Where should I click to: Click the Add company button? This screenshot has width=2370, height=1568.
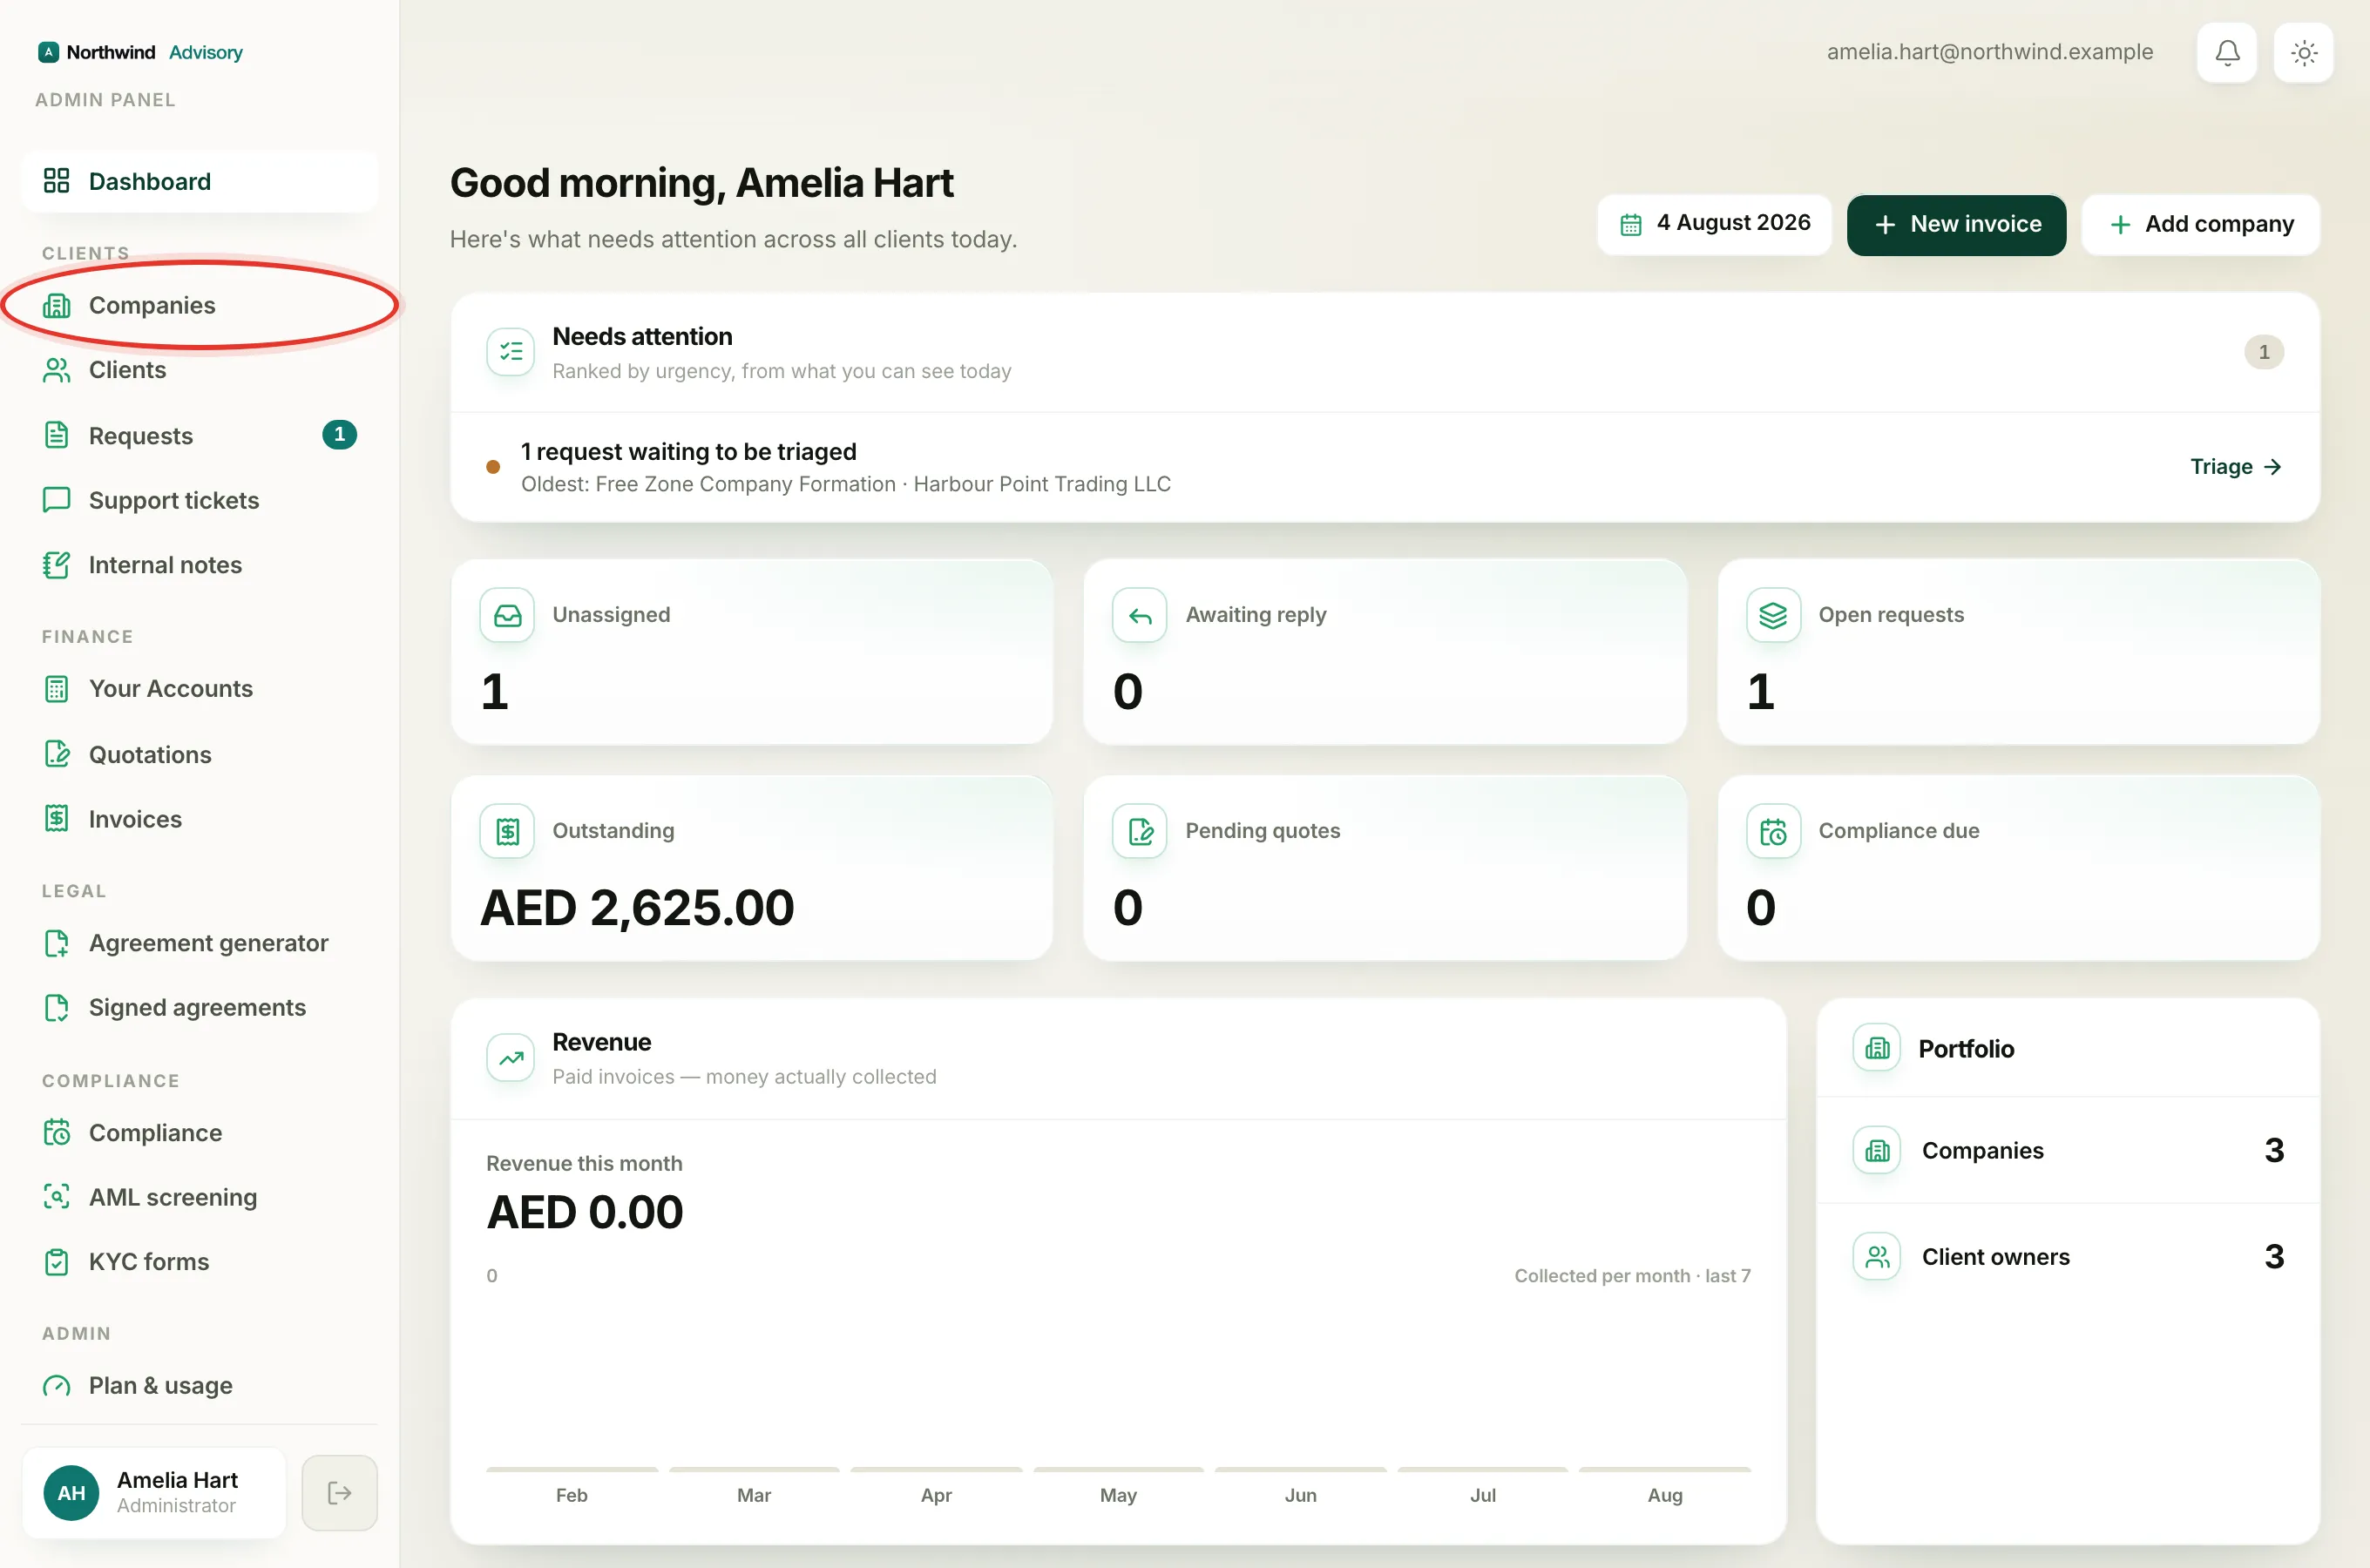[2200, 224]
